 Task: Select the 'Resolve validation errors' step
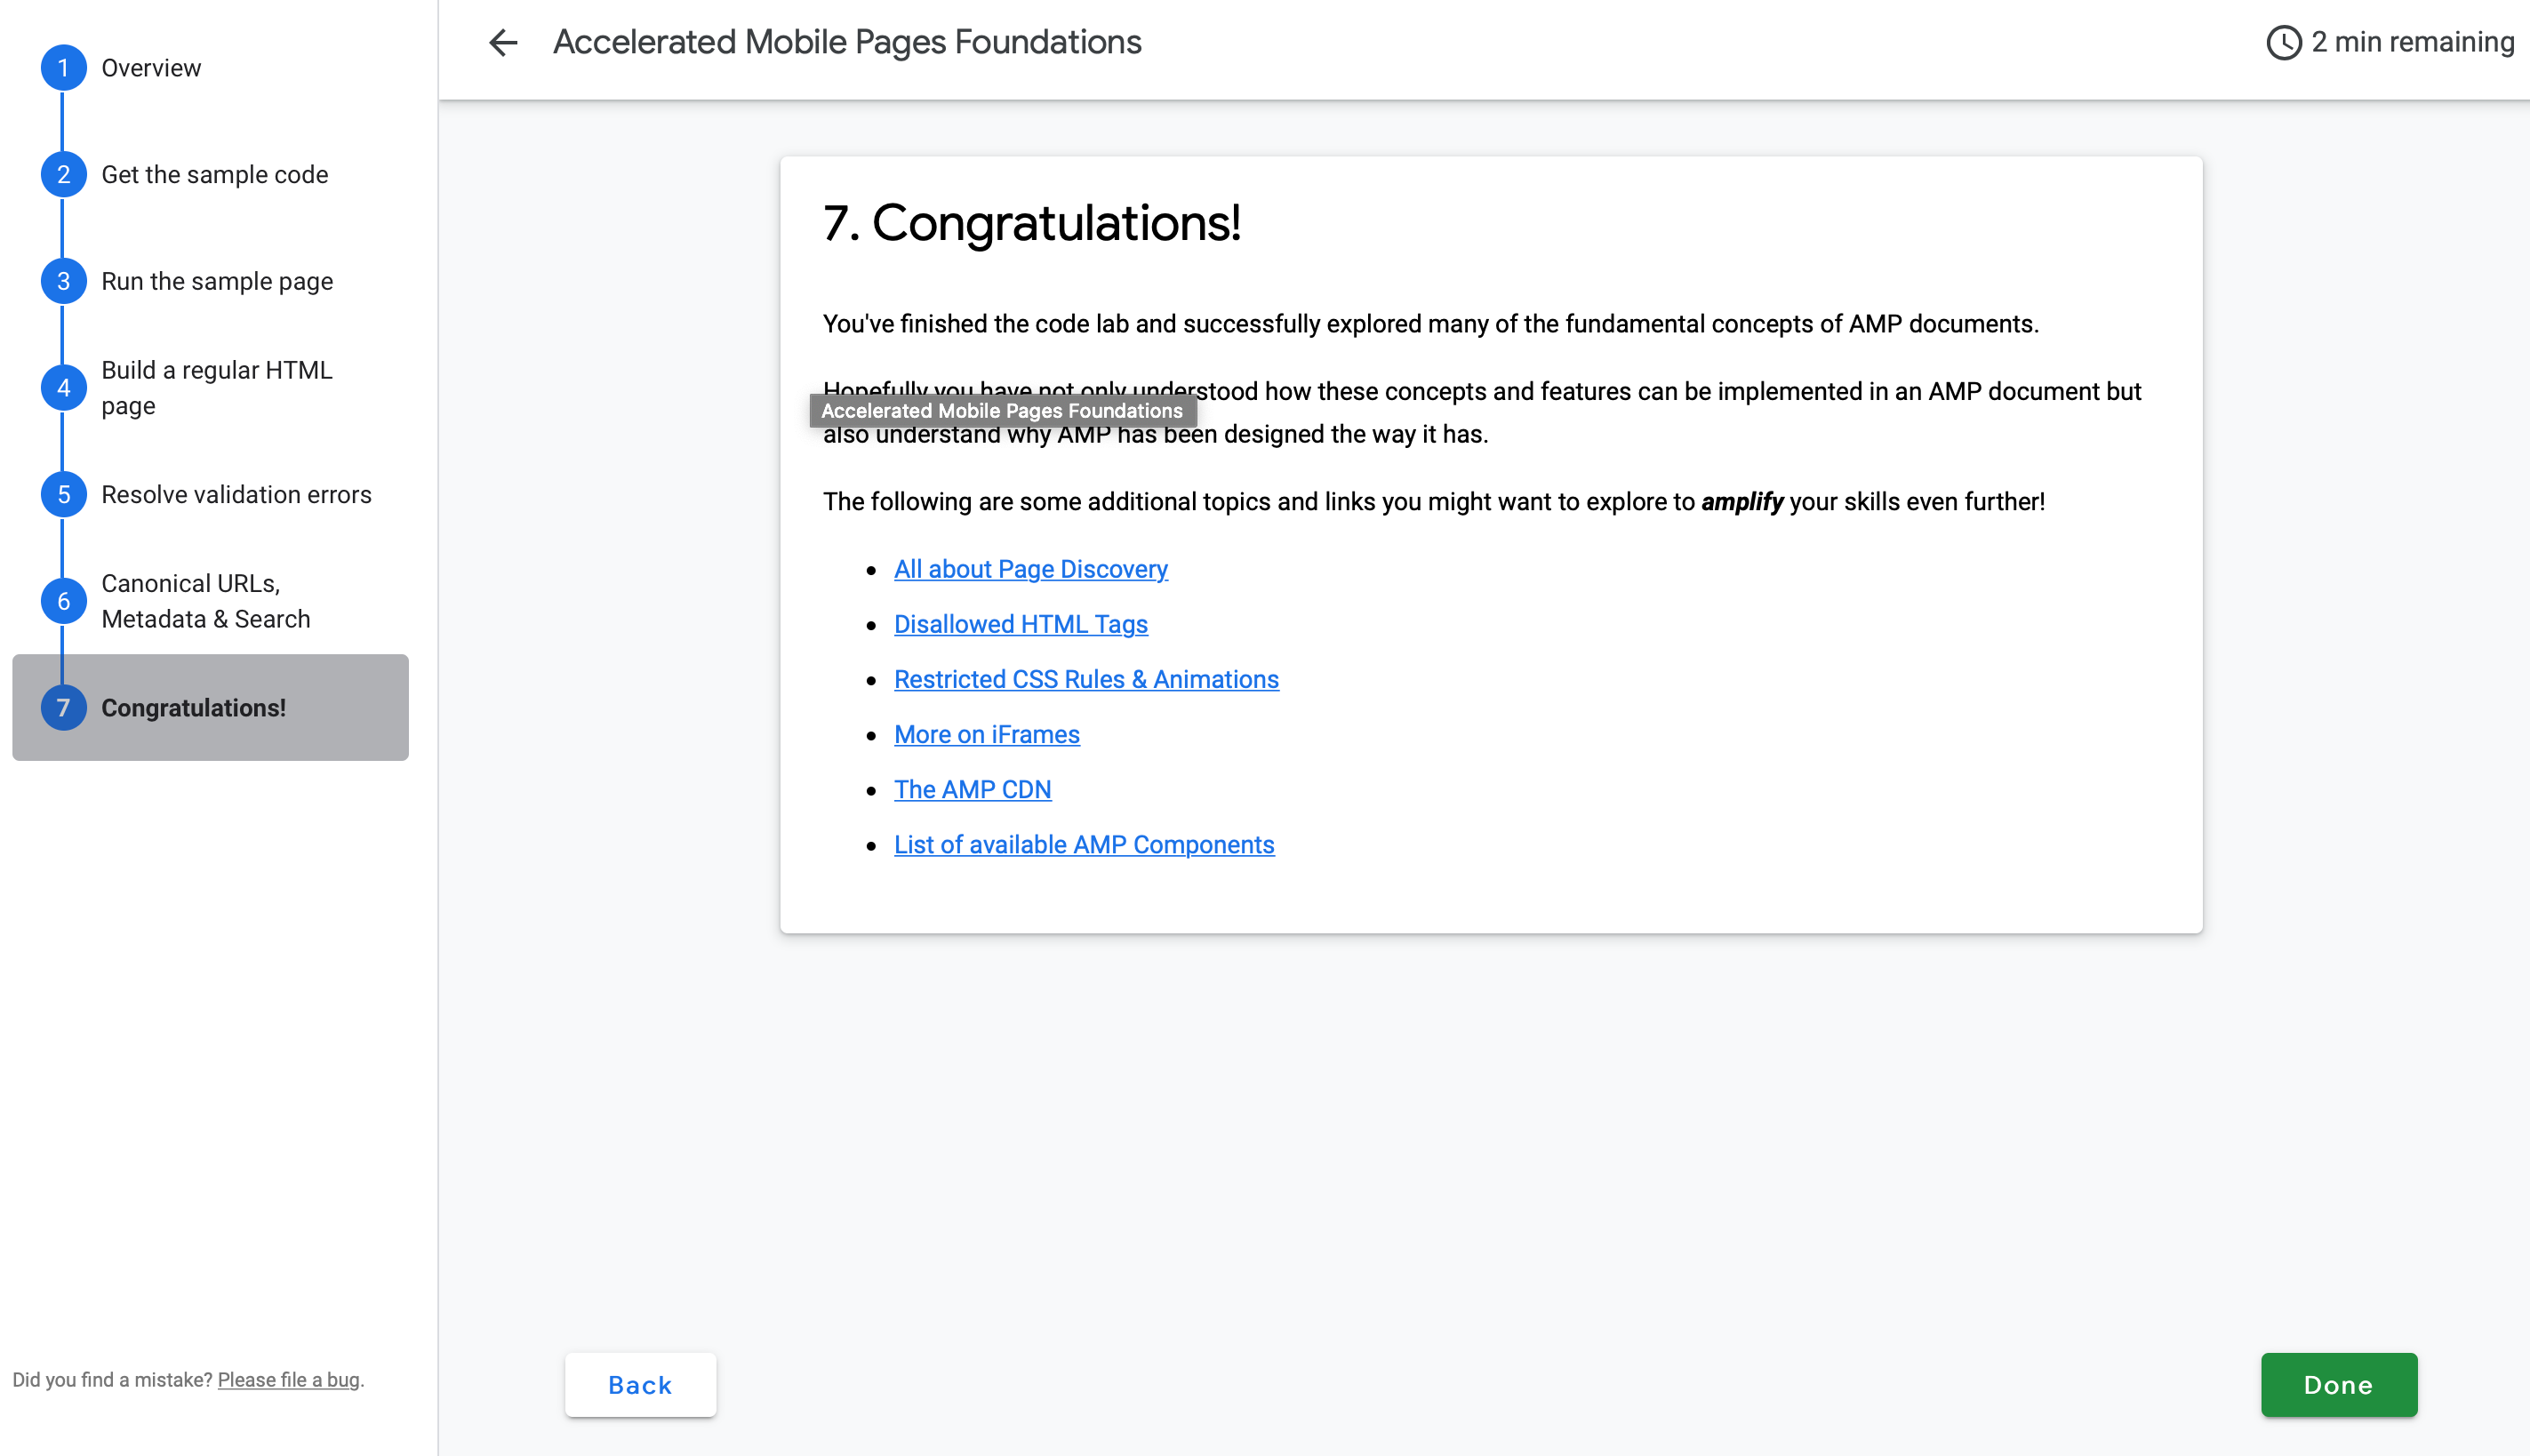click(x=236, y=493)
